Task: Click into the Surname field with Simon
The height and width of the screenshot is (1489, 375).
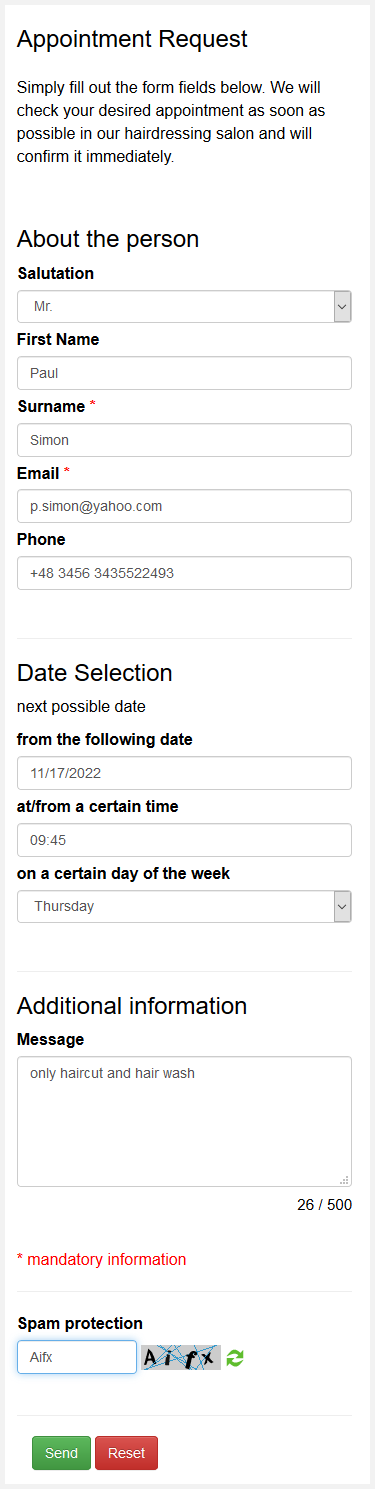Action: [184, 440]
